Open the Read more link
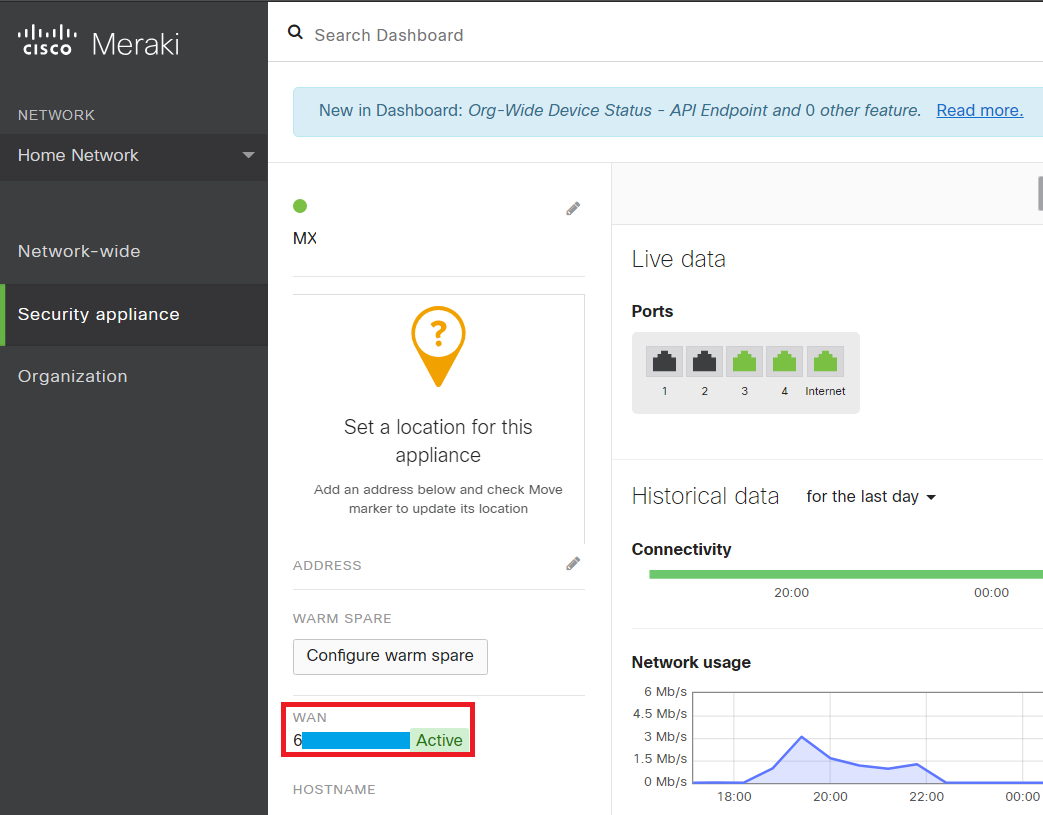The width and height of the screenshot is (1043, 815). (979, 111)
